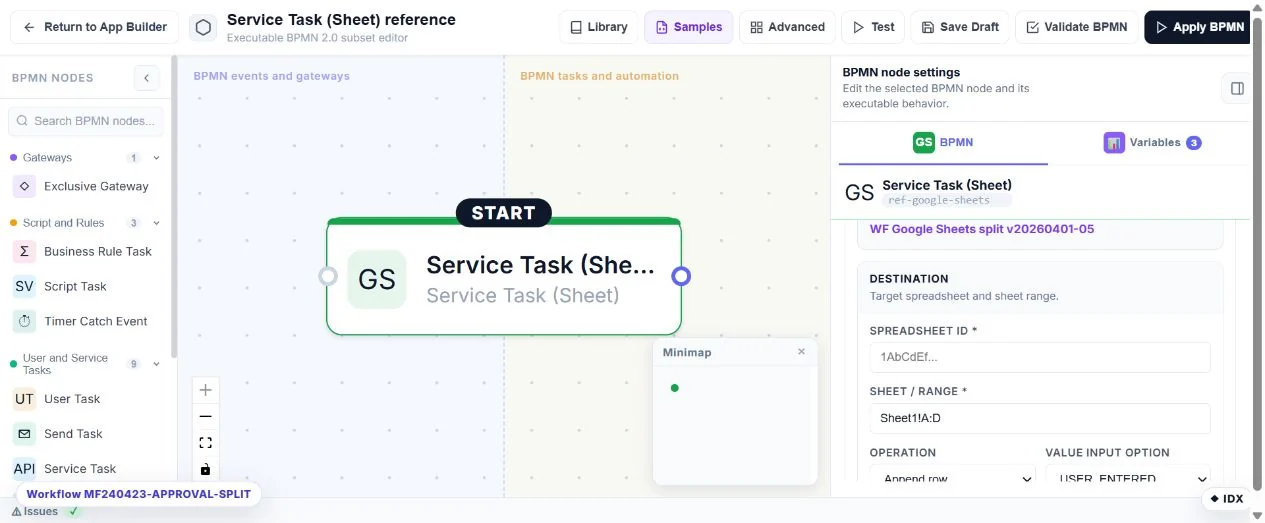Click the node's right output connector
1265x523 pixels.
point(681,276)
